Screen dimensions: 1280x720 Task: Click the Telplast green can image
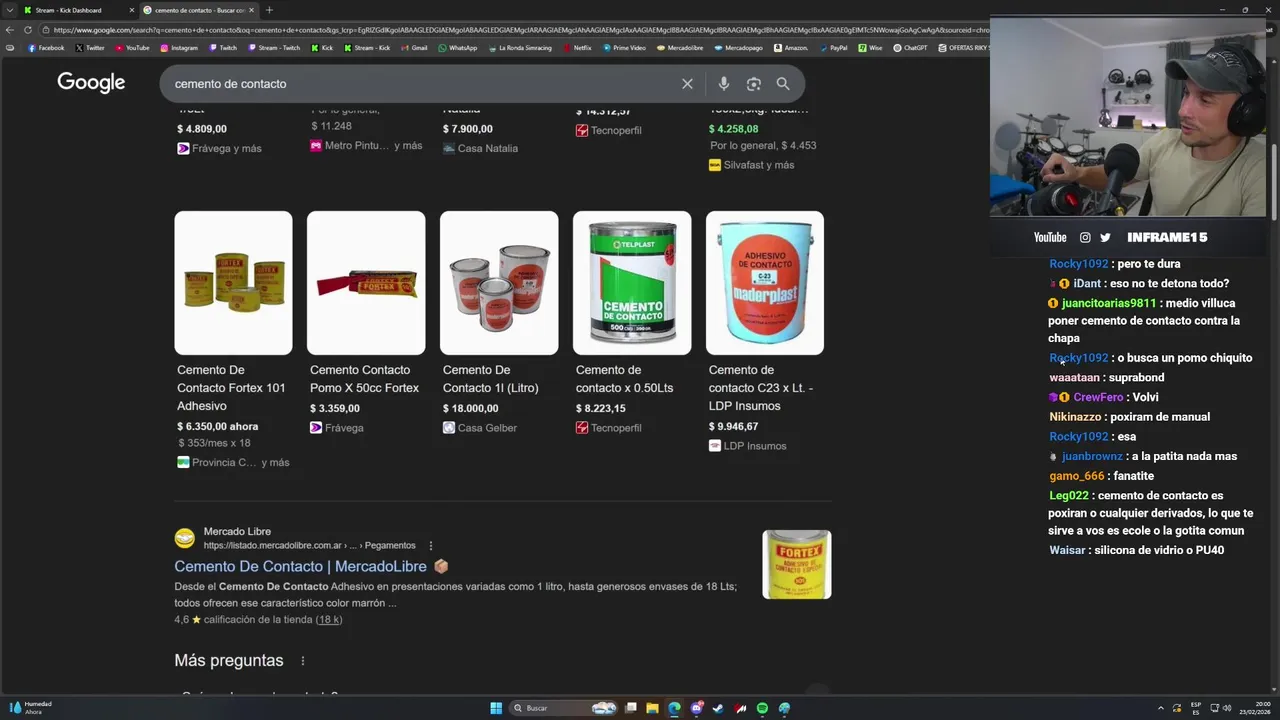pos(632,283)
